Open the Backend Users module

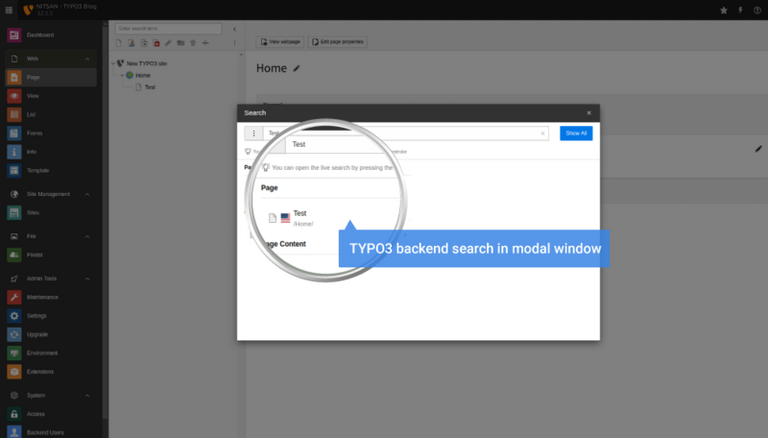pos(50,432)
